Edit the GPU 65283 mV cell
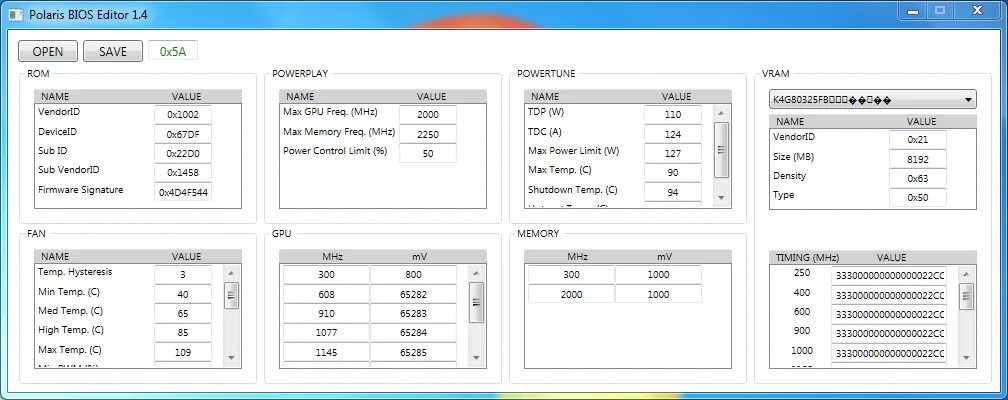 [413, 313]
